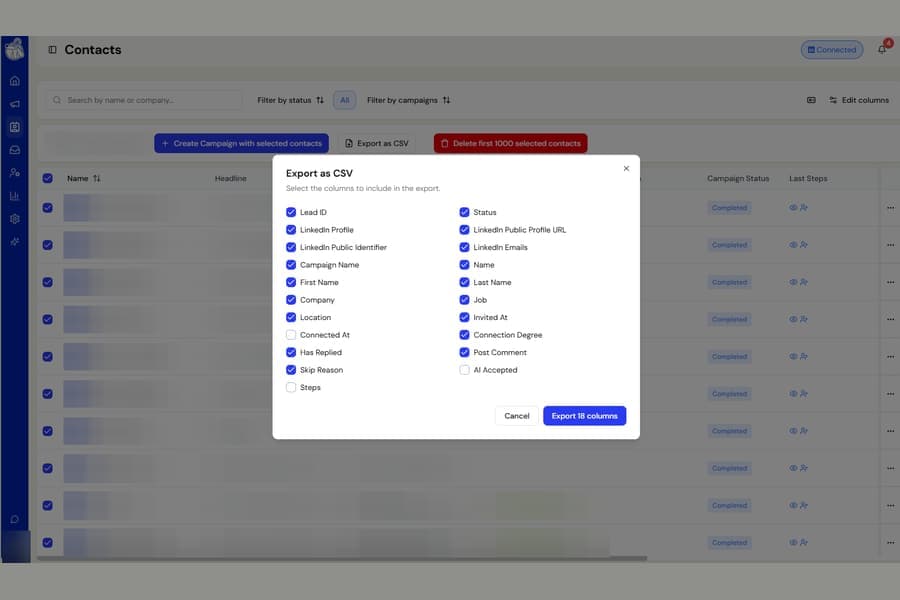The height and width of the screenshot is (600, 900).
Task: Uncheck the Location checkbox
Action: point(291,318)
